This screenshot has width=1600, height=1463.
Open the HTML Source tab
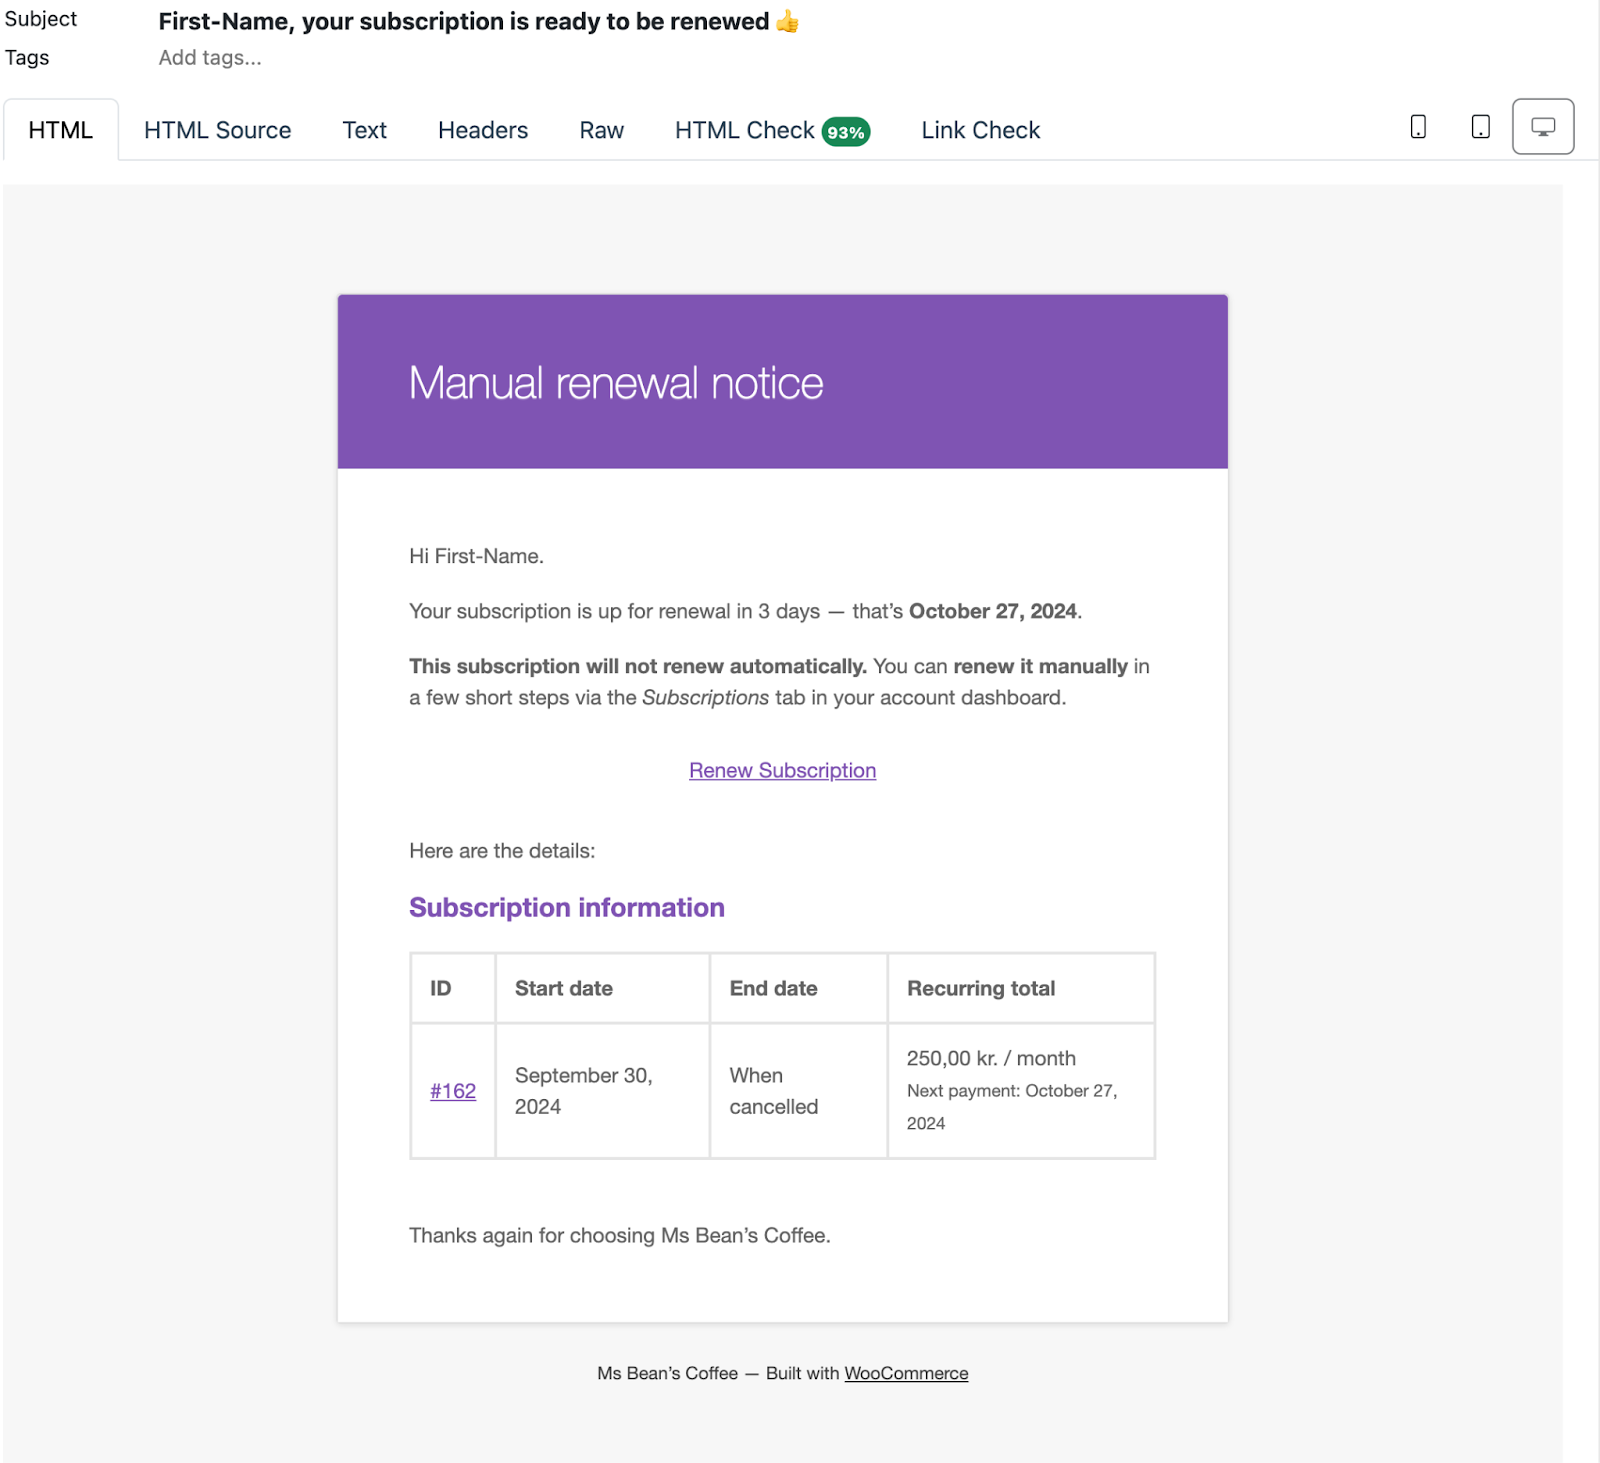click(217, 130)
